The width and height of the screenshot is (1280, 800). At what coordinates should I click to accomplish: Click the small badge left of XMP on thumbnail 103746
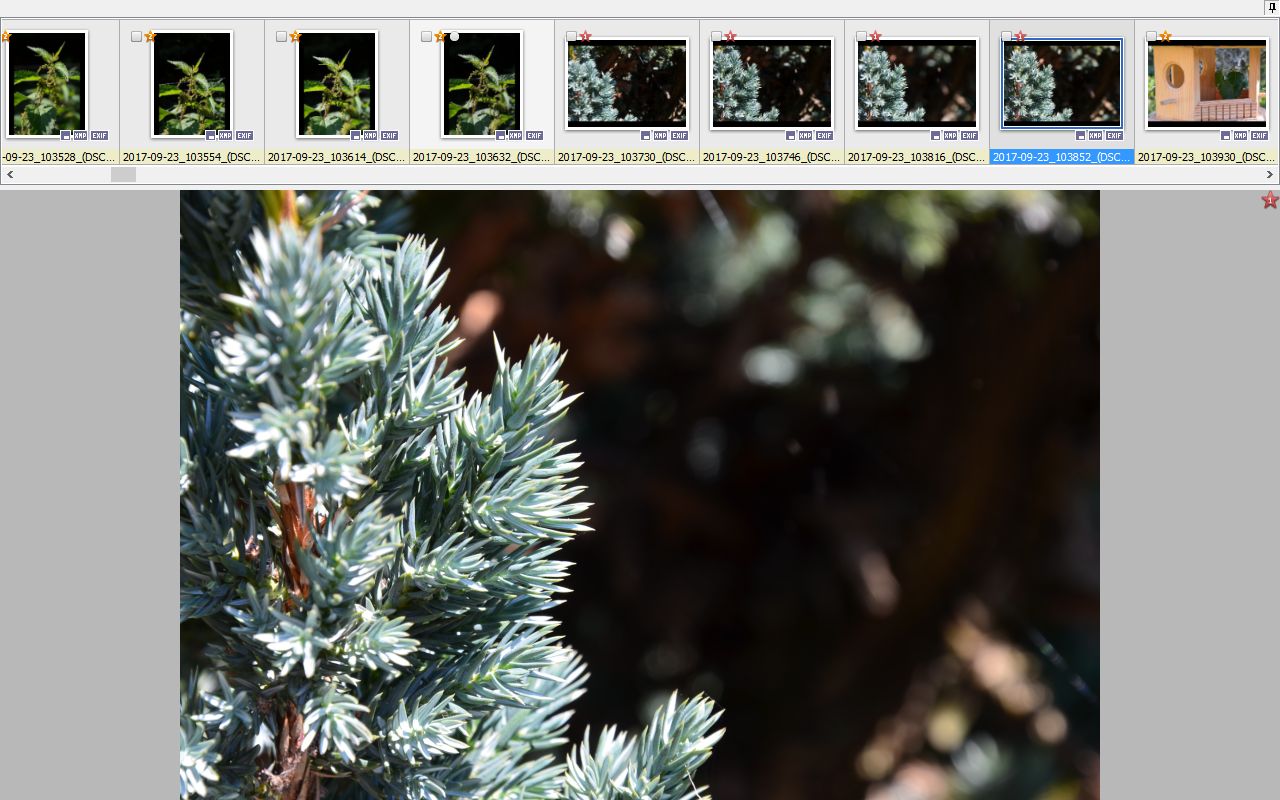(x=791, y=136)
